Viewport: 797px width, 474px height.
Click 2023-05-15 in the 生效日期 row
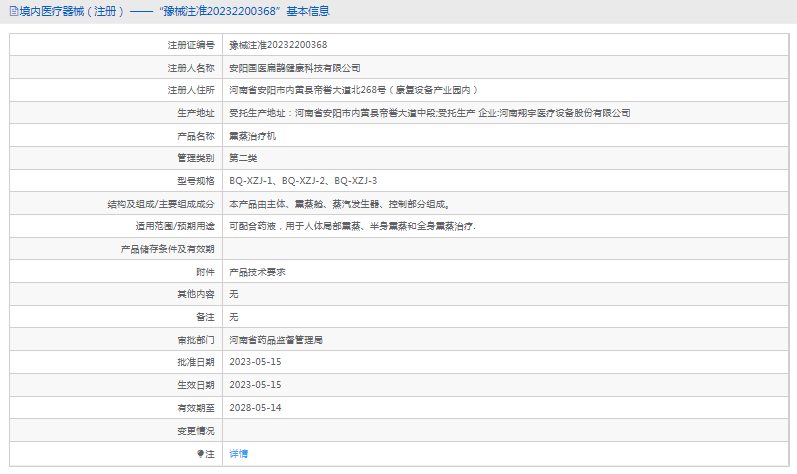(x=255, y=385)
